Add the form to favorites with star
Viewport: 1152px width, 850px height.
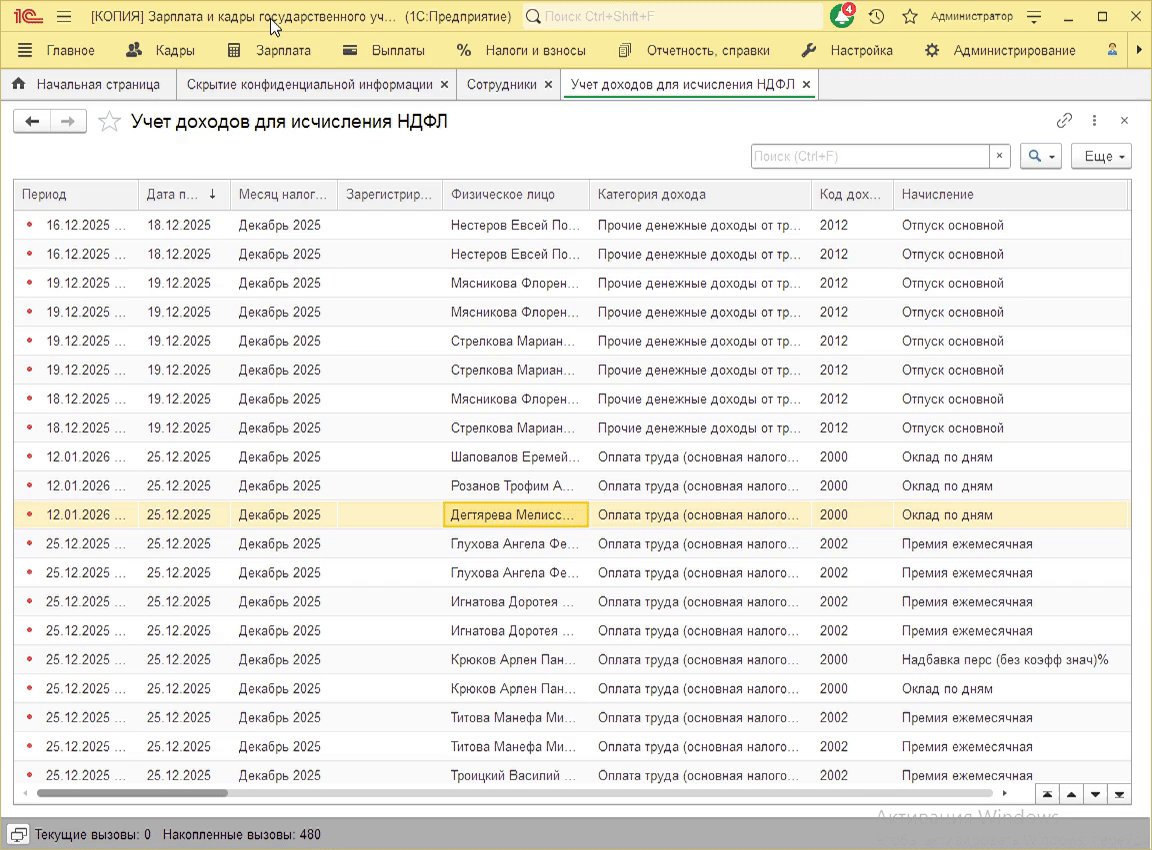(x=109, y=121)
